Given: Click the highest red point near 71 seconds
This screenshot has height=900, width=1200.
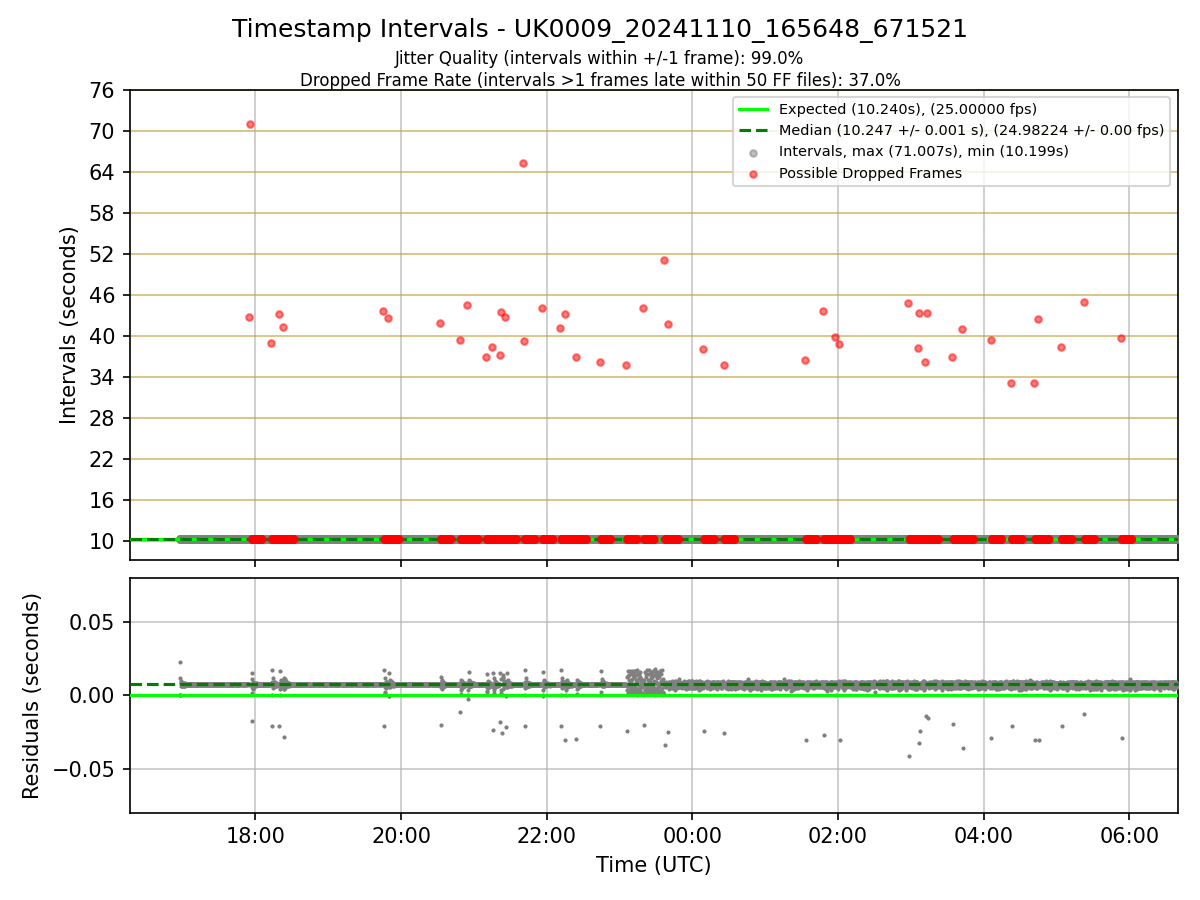Looking at the screenshot, I should 250,124.
